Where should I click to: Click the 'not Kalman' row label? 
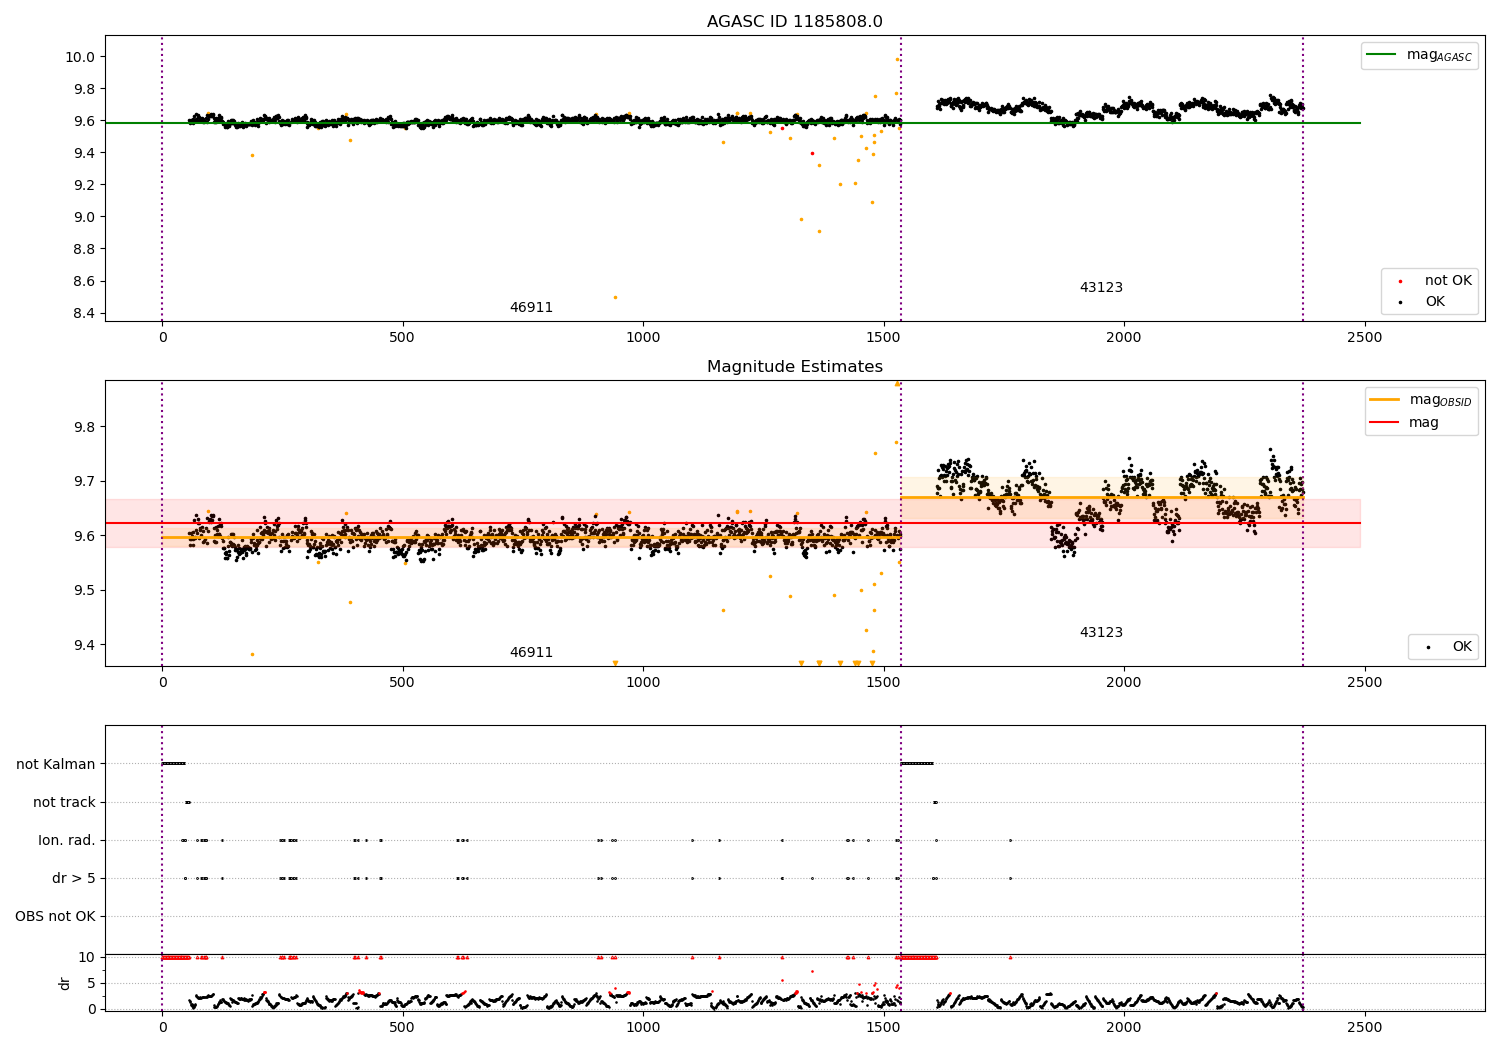[x=56, y=765]
